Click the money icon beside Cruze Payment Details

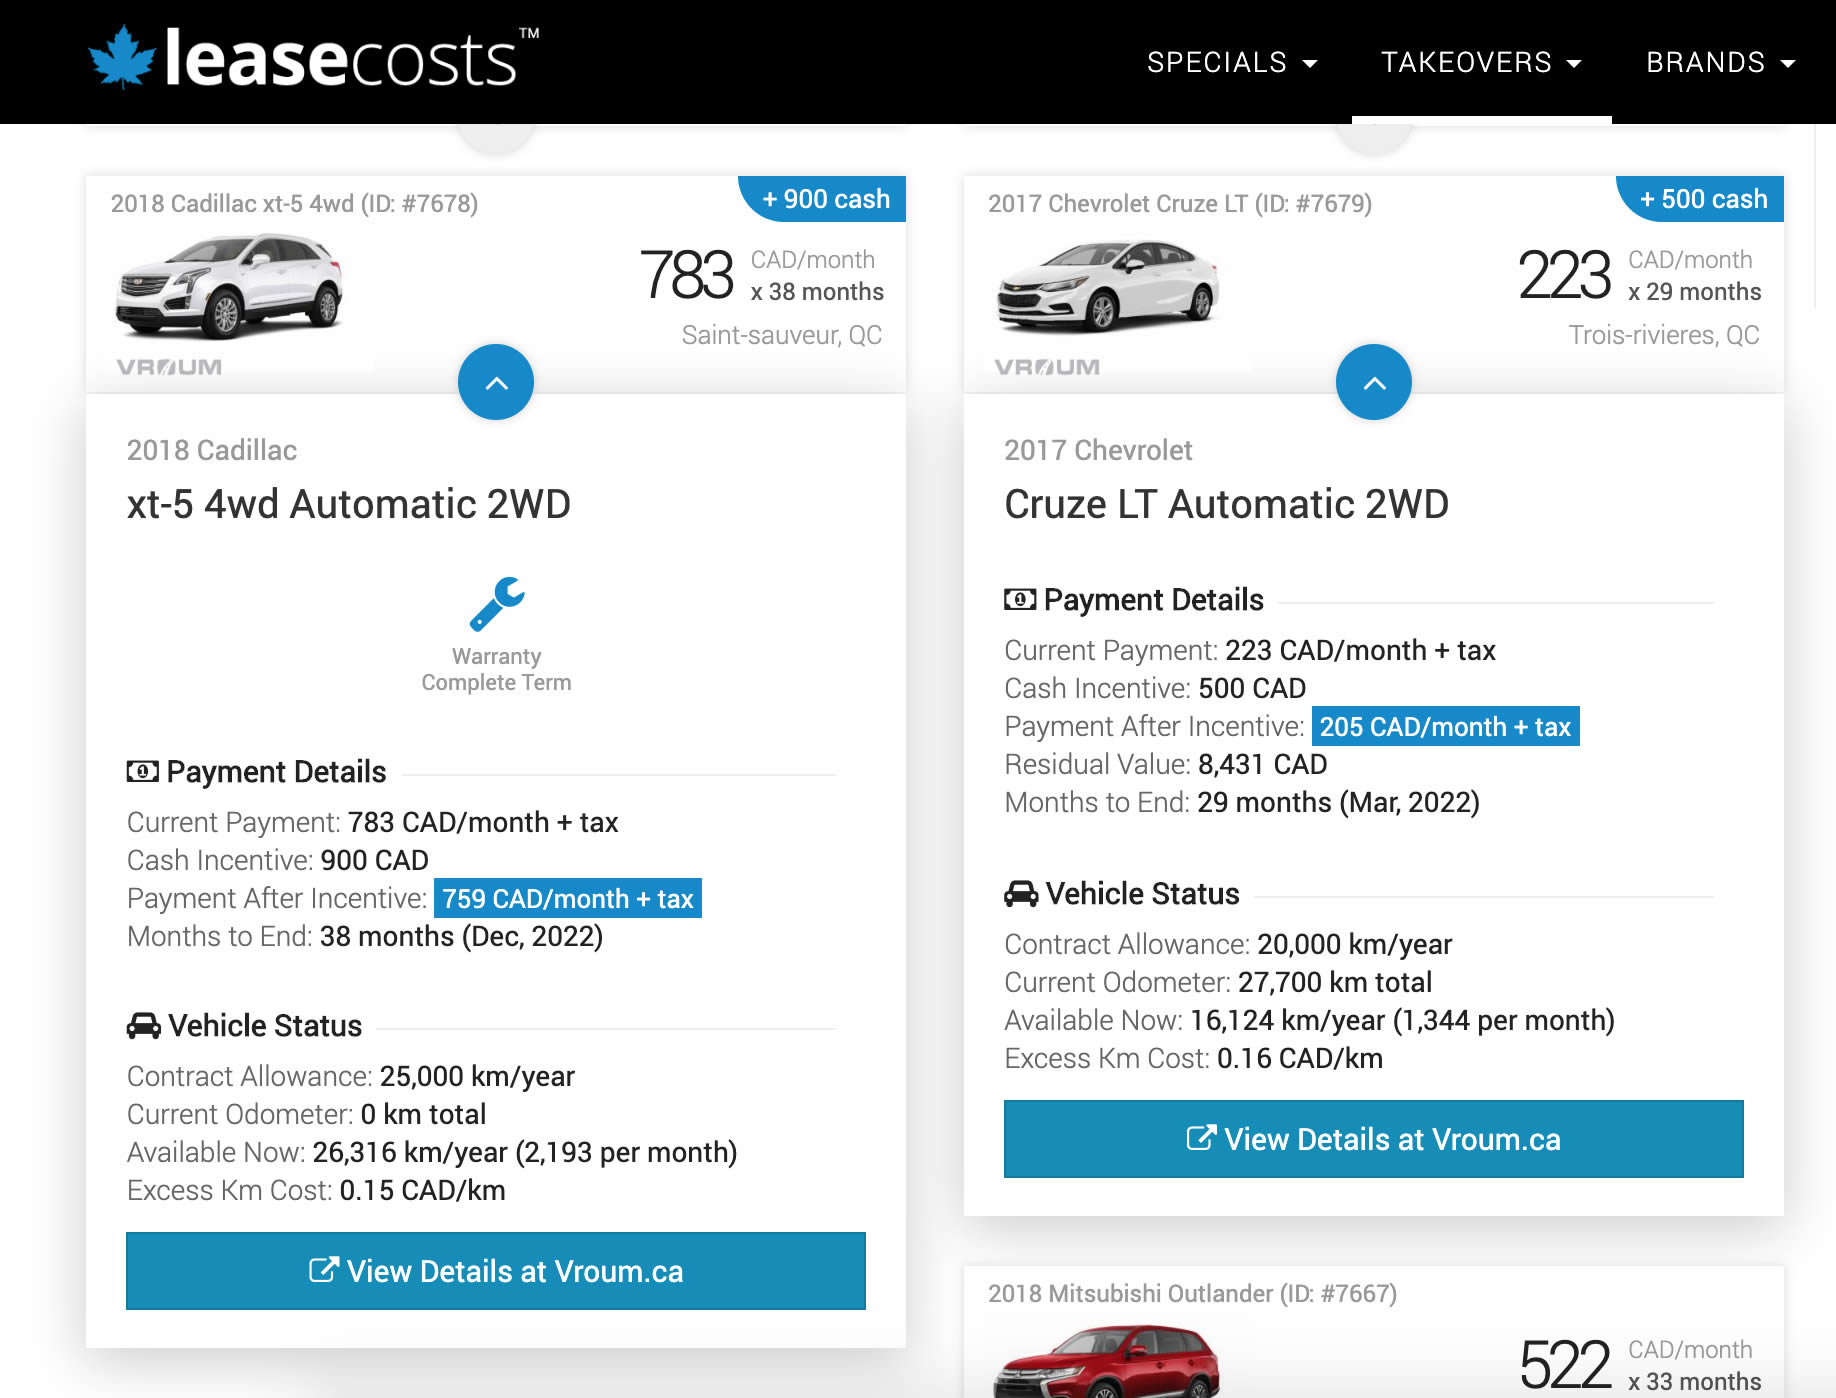[1020, 599]
